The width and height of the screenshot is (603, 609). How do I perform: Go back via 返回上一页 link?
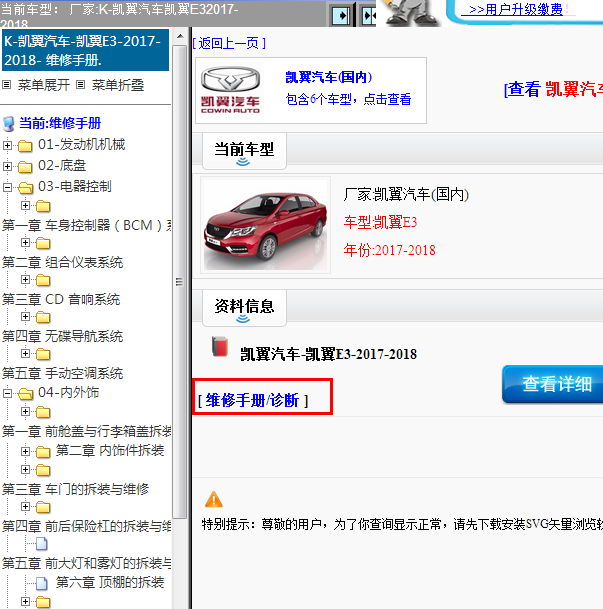tap(229, 43)
